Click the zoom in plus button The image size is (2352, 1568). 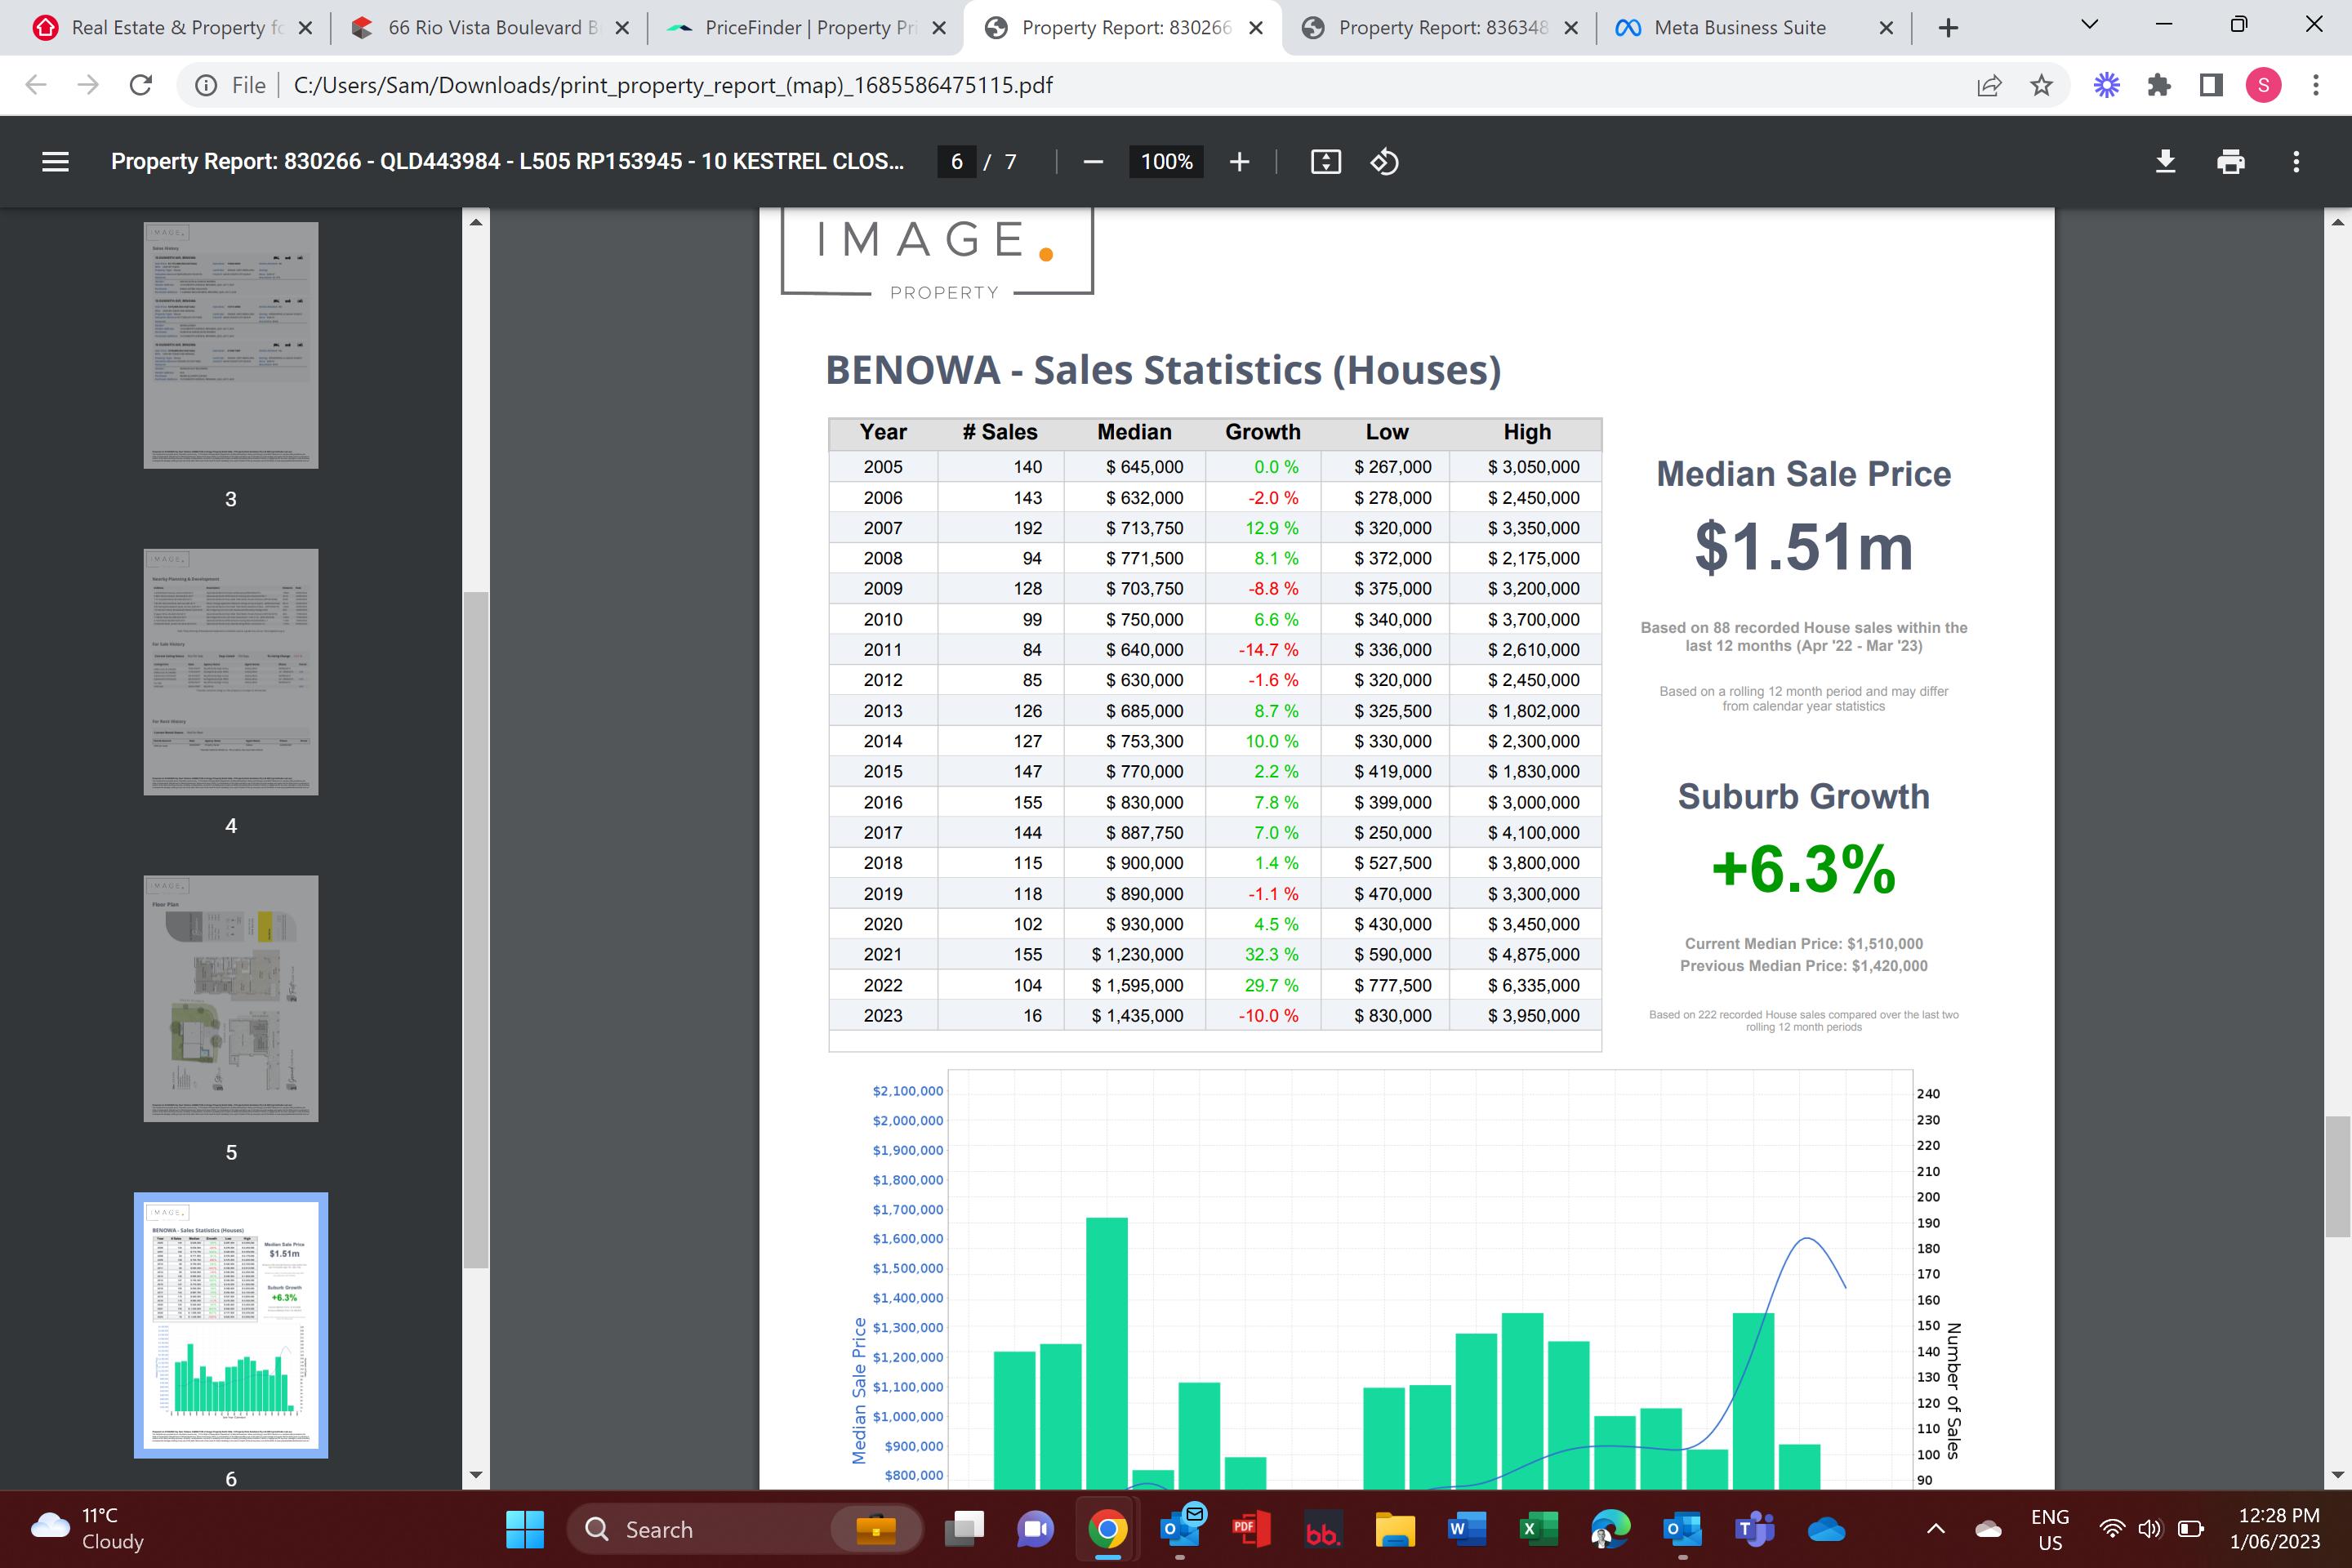pos(1239,161)
